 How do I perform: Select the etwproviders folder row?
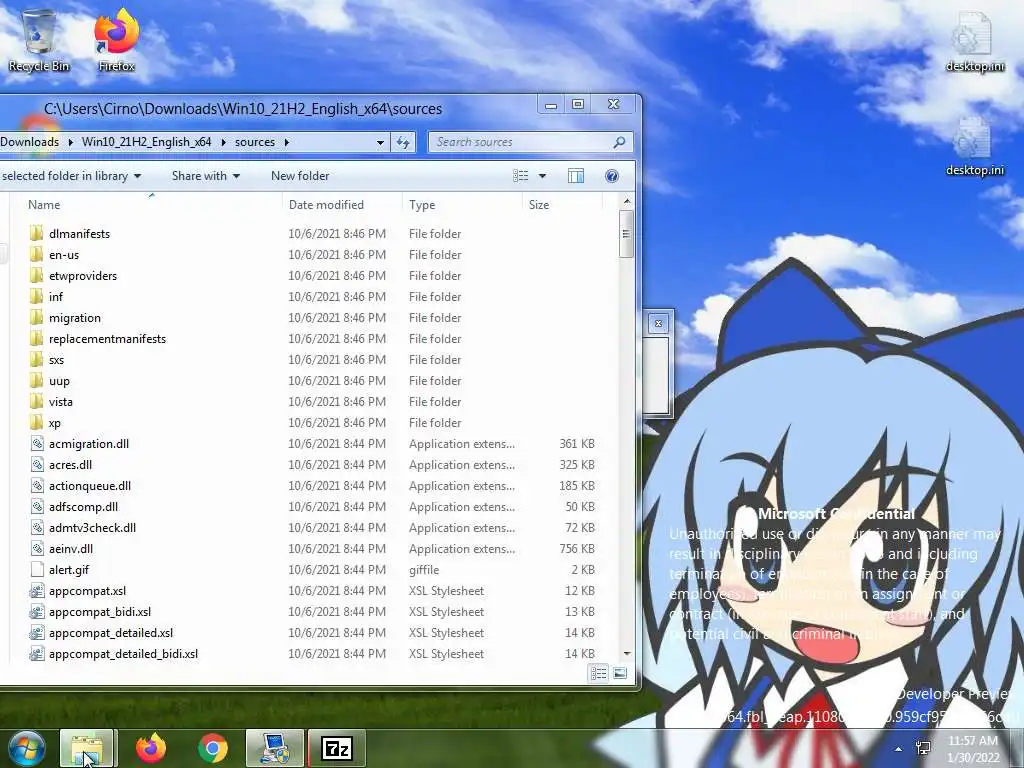click(312, 276)
